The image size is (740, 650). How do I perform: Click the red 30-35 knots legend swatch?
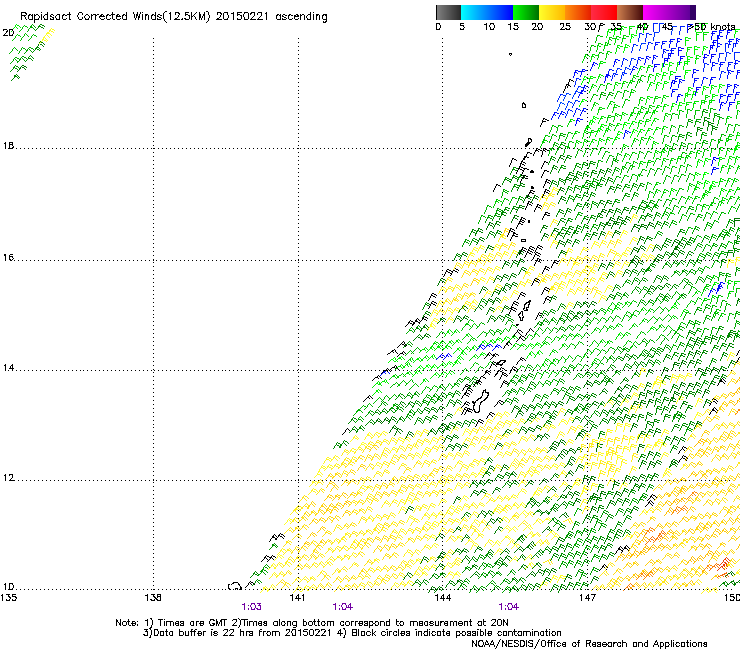click(x=604, y=12)
